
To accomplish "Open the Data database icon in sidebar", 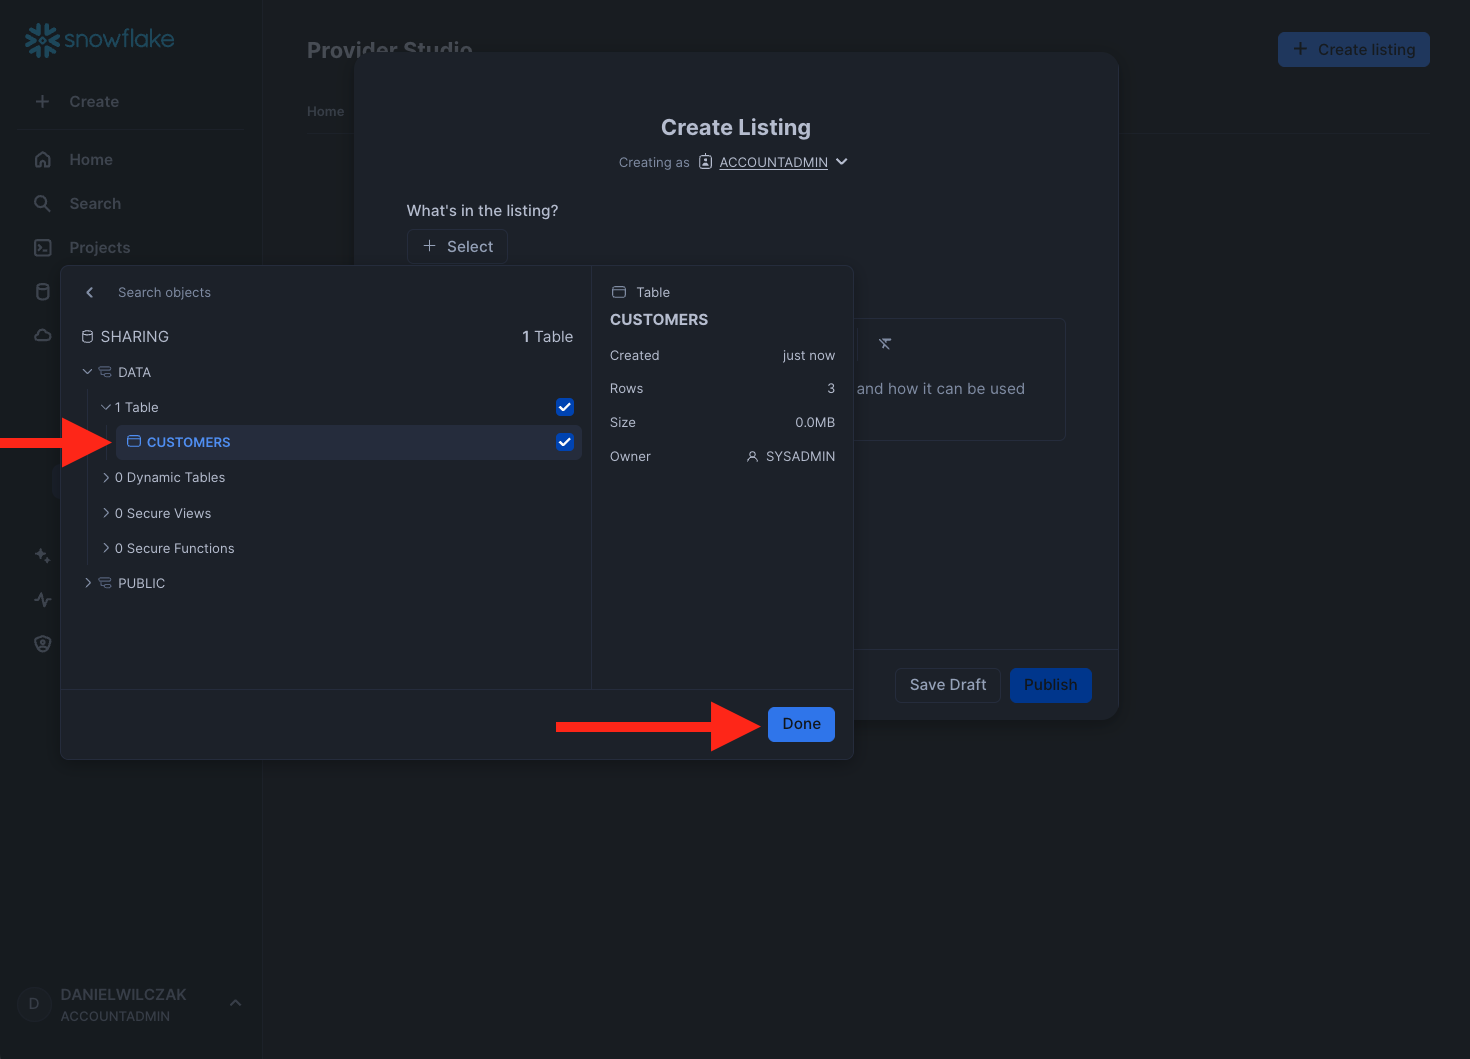I will click(42, 292).
